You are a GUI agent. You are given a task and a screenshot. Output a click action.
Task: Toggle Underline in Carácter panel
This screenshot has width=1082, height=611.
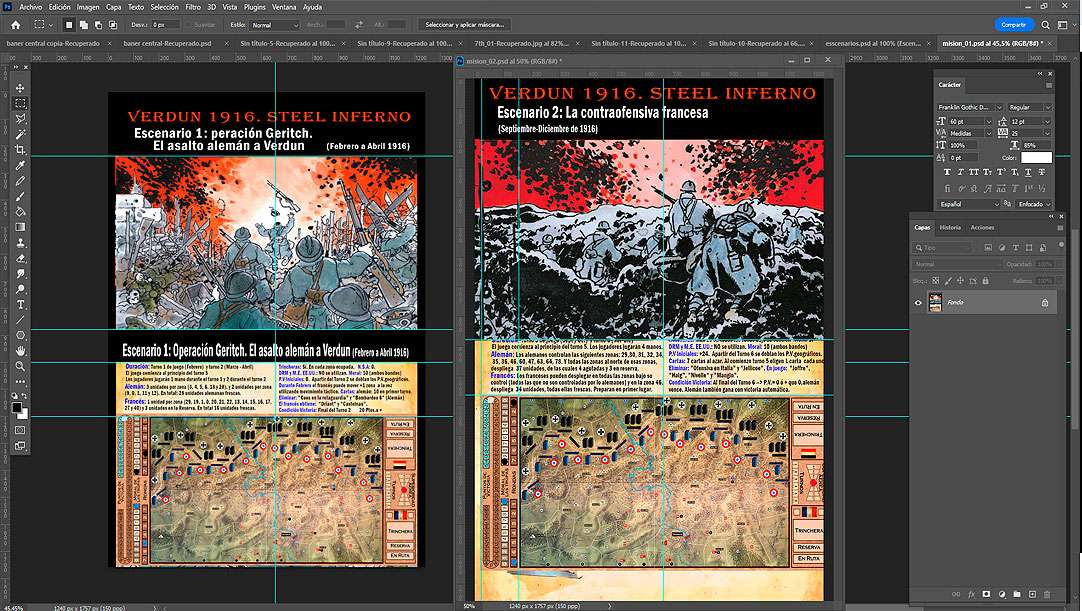[1027, 172]
